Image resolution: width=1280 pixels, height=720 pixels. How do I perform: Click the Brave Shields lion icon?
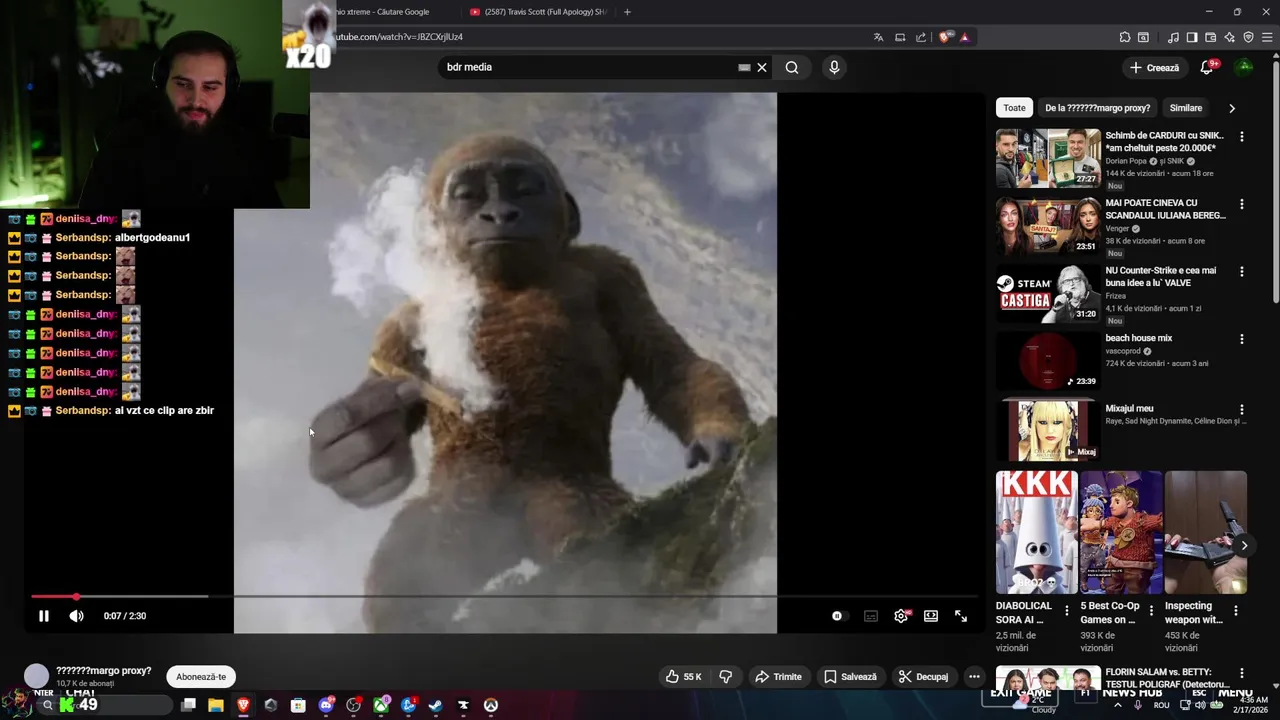pos(945,37)
